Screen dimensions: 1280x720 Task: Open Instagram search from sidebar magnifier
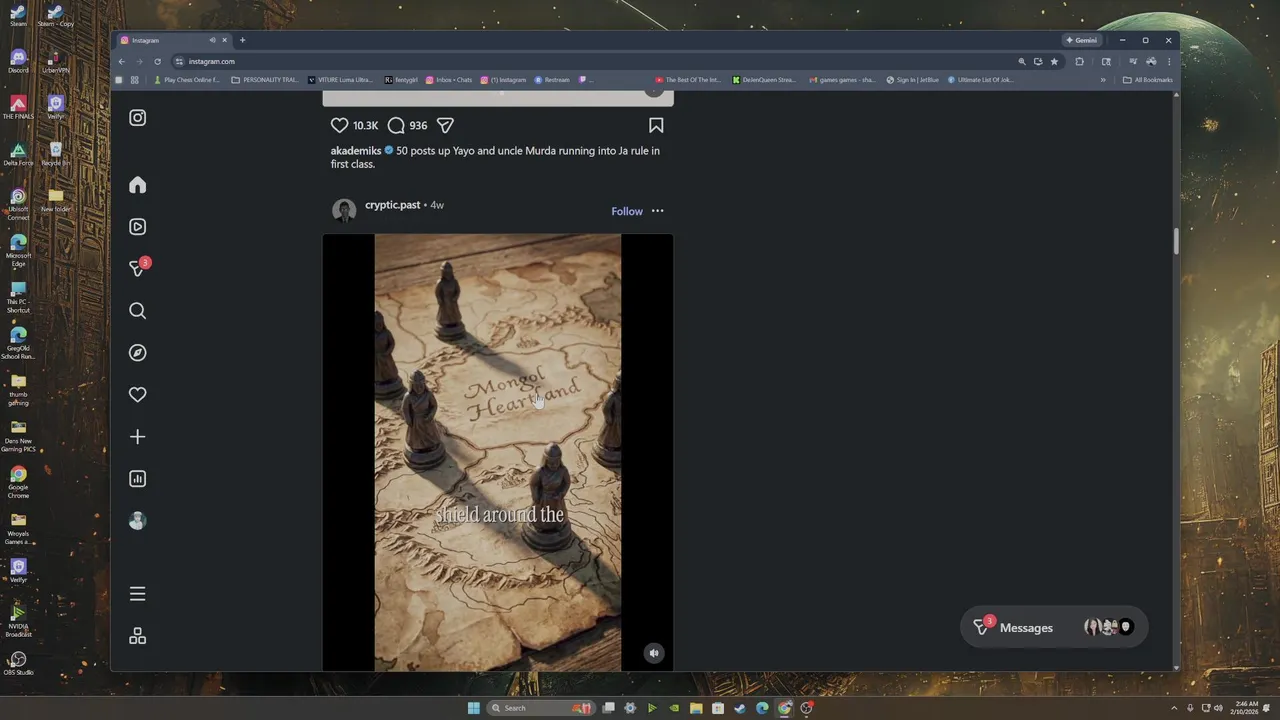[138, 311]
